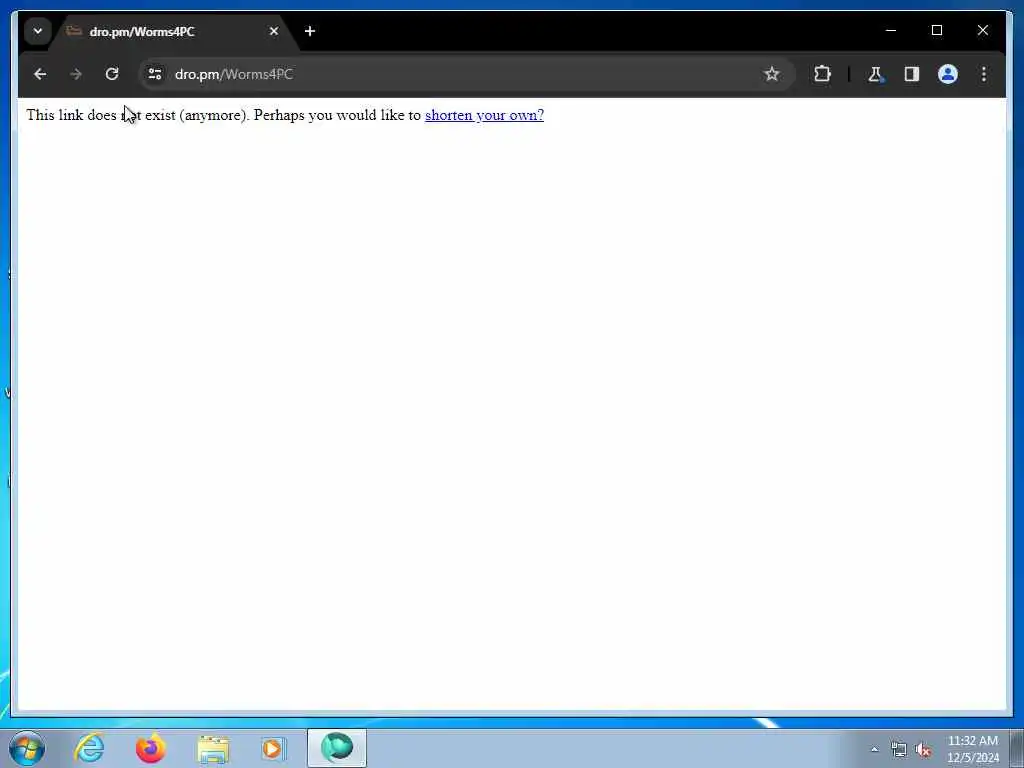The height and width of the screenshot is (768, 1024).
Task: View site information for dro.pm
Action: [155, 74]
